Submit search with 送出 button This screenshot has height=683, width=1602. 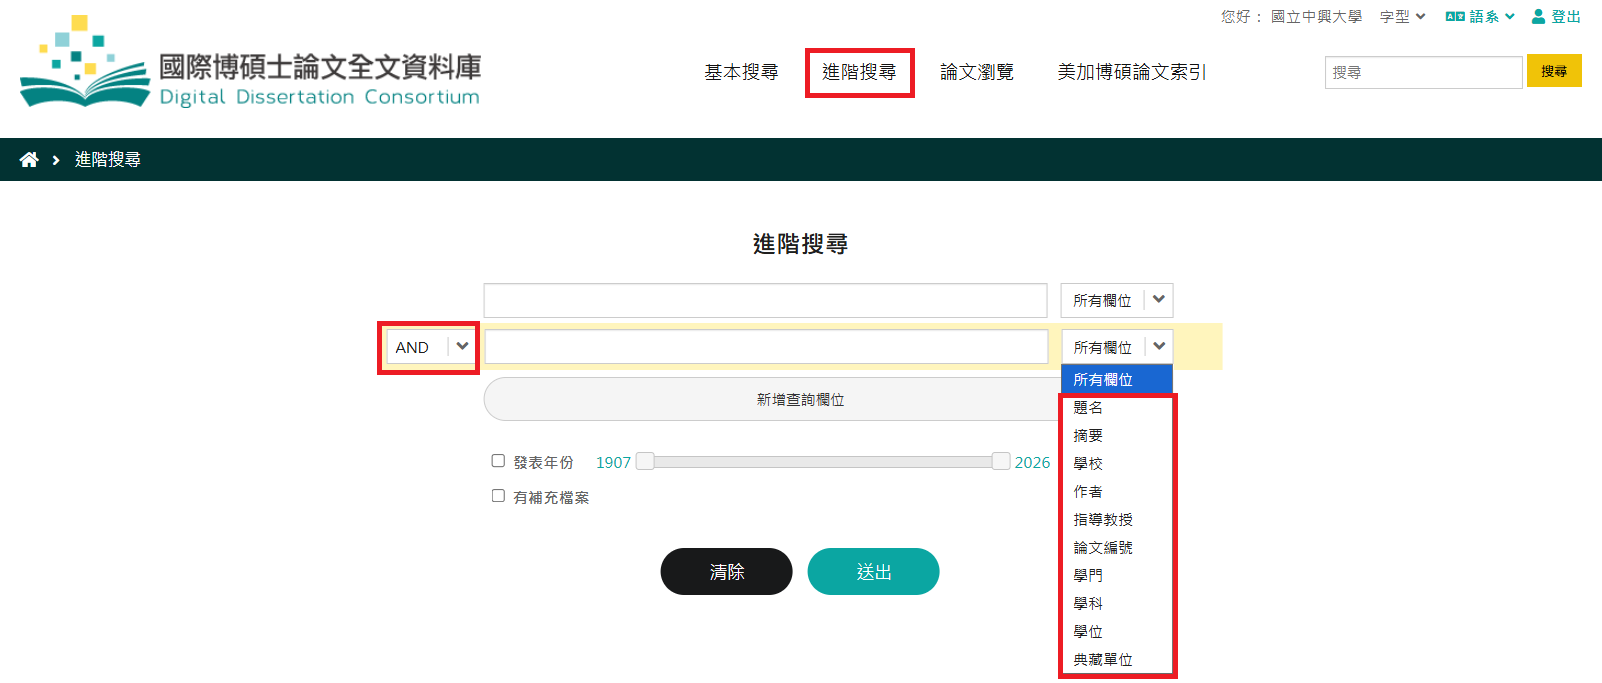point(873,571)
